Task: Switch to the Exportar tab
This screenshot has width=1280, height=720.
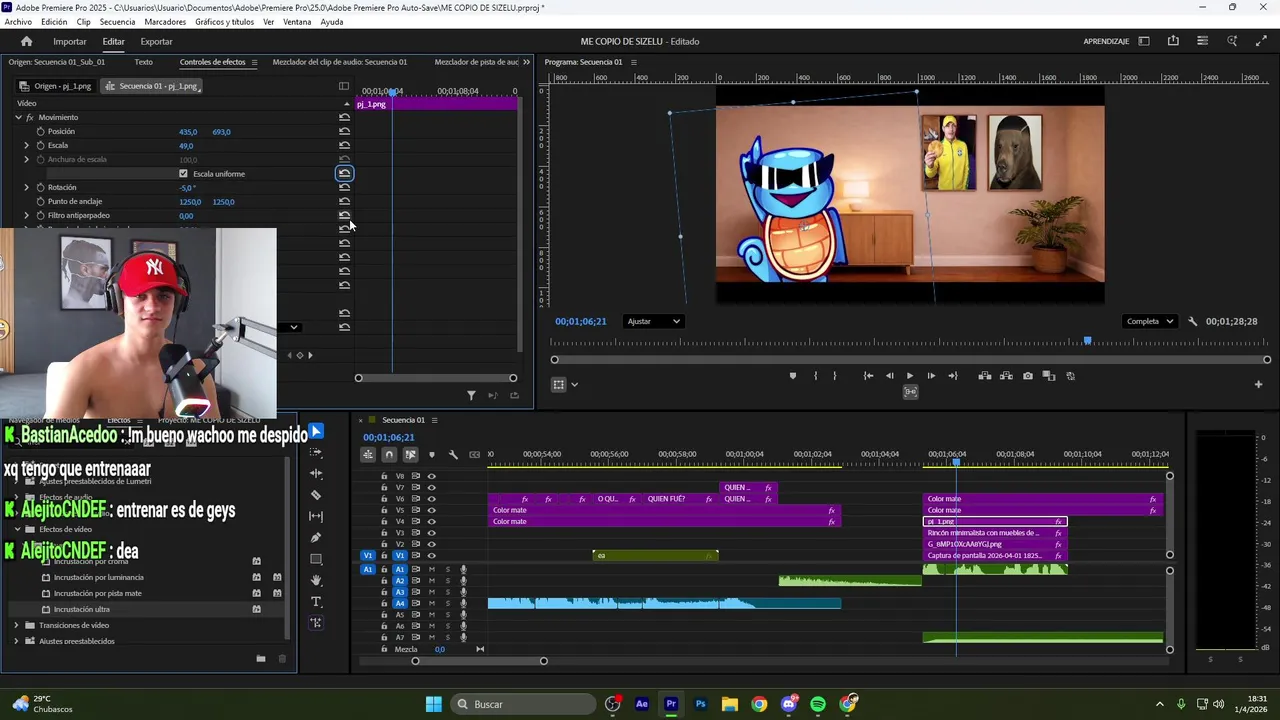Action: click(156, 41)
